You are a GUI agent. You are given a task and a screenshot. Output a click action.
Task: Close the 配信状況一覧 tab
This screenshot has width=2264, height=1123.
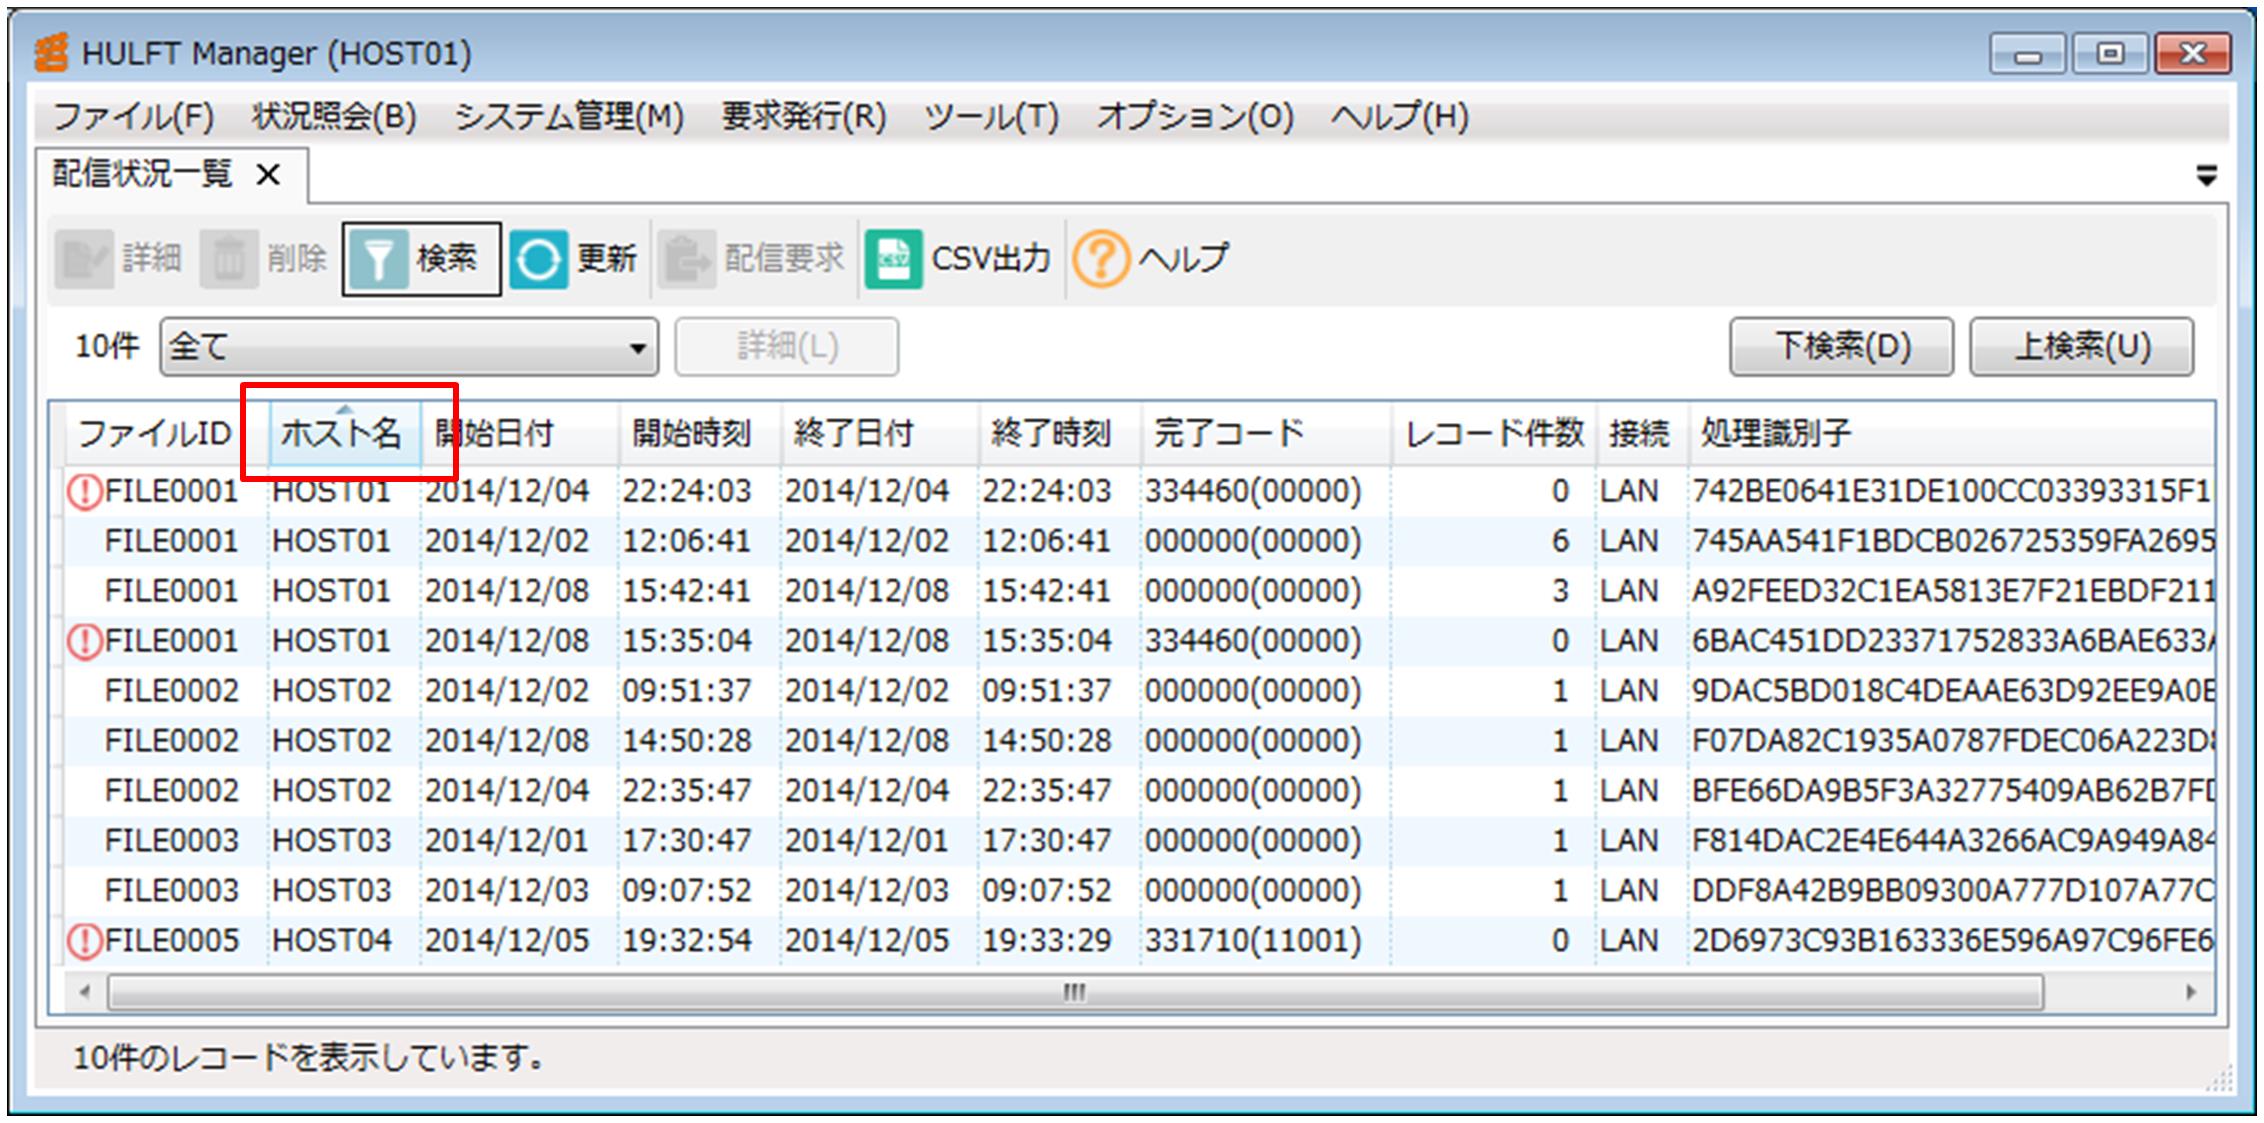265,173
